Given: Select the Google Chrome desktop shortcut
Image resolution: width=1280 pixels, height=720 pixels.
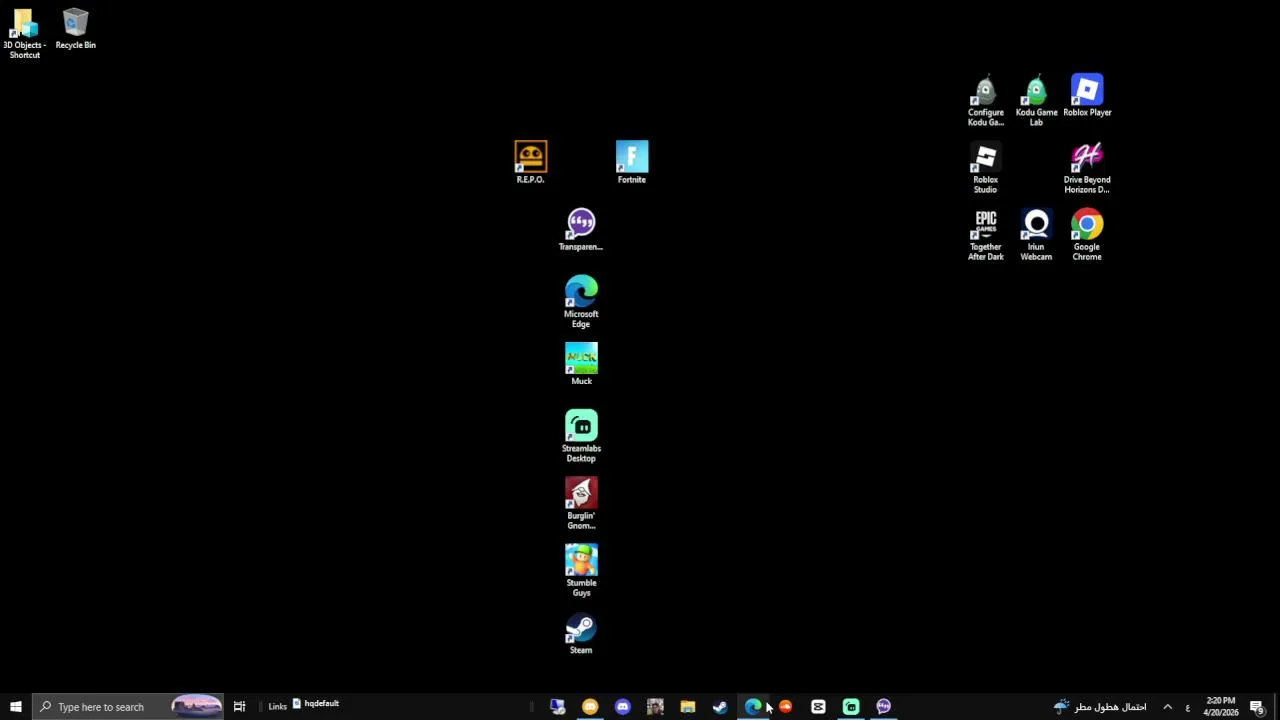Looking at the screenshot, I should pyautogui.click(x=1087, y=234).
